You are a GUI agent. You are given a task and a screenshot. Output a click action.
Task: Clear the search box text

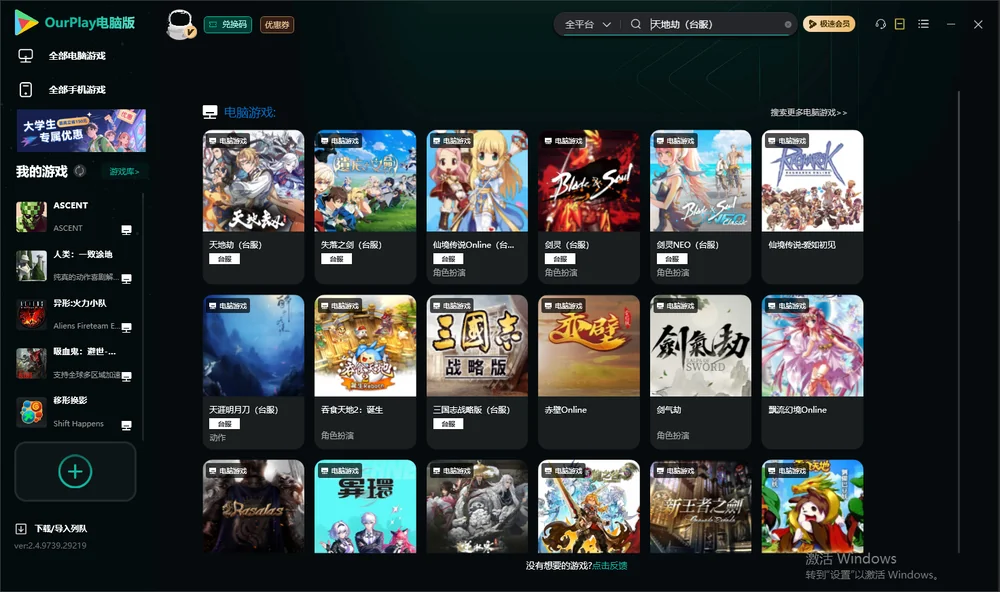788,25
